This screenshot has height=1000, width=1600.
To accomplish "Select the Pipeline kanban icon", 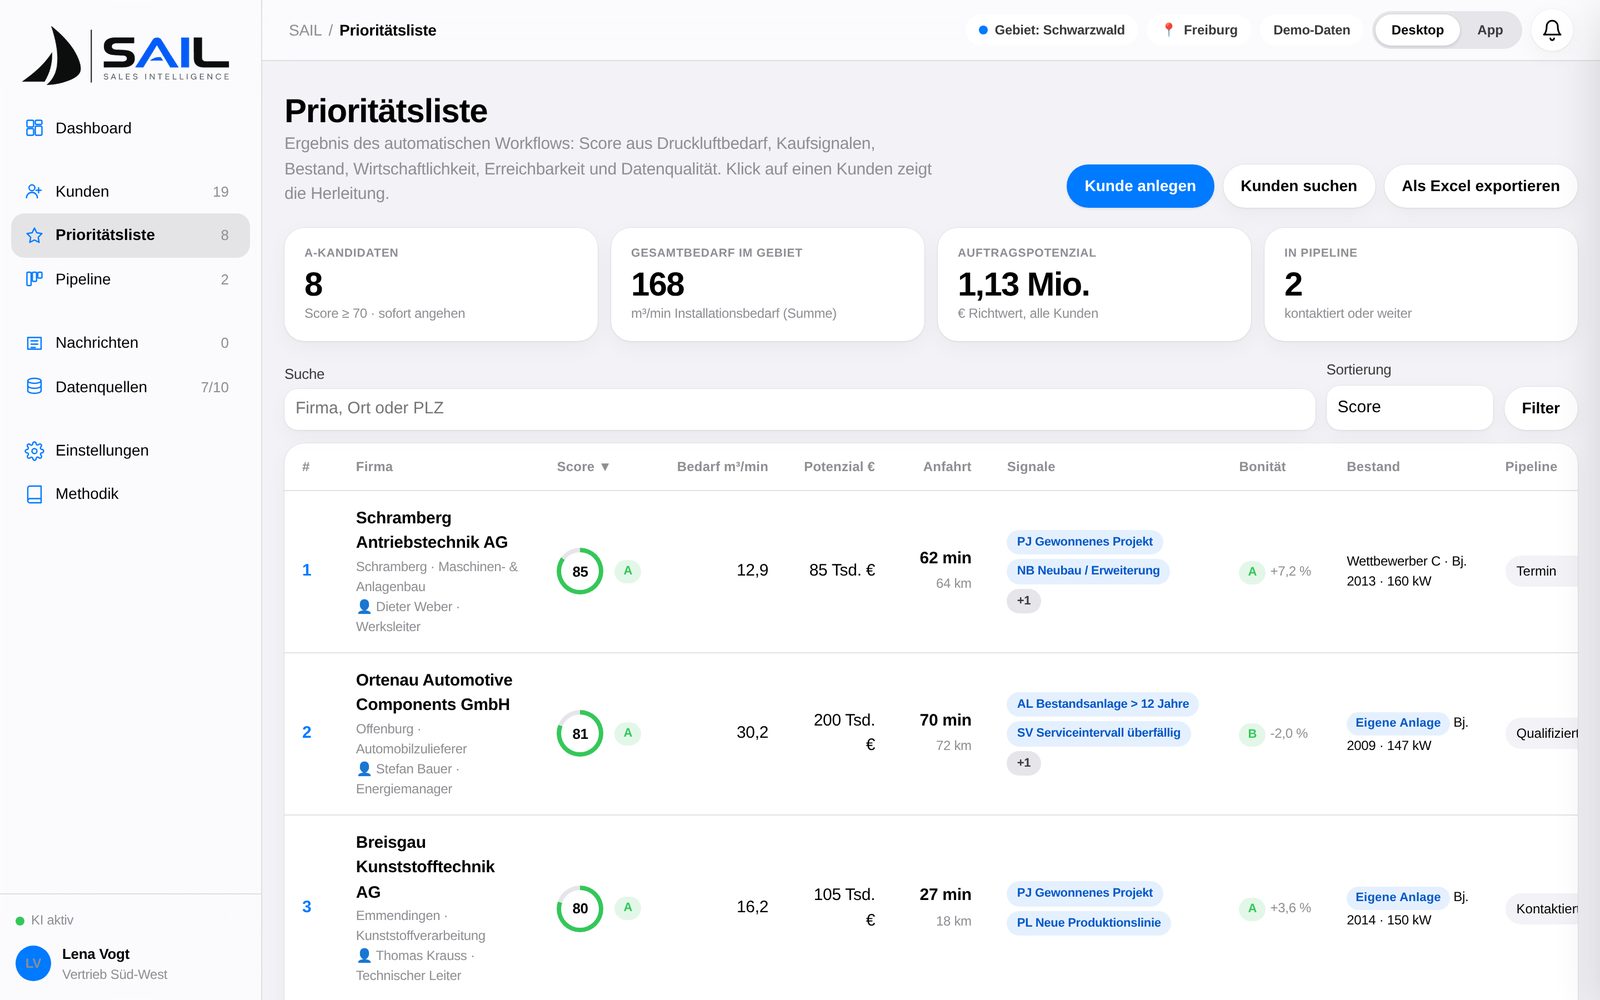I will point(34,279).
